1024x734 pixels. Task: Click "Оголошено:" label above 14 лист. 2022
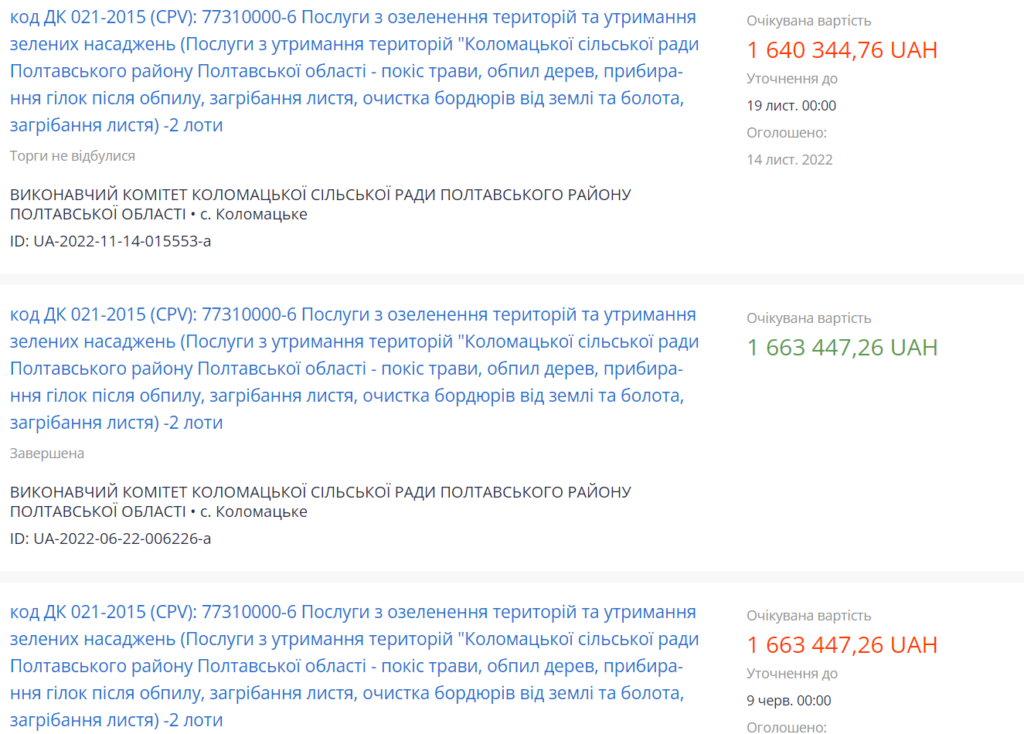click(787, 133)
